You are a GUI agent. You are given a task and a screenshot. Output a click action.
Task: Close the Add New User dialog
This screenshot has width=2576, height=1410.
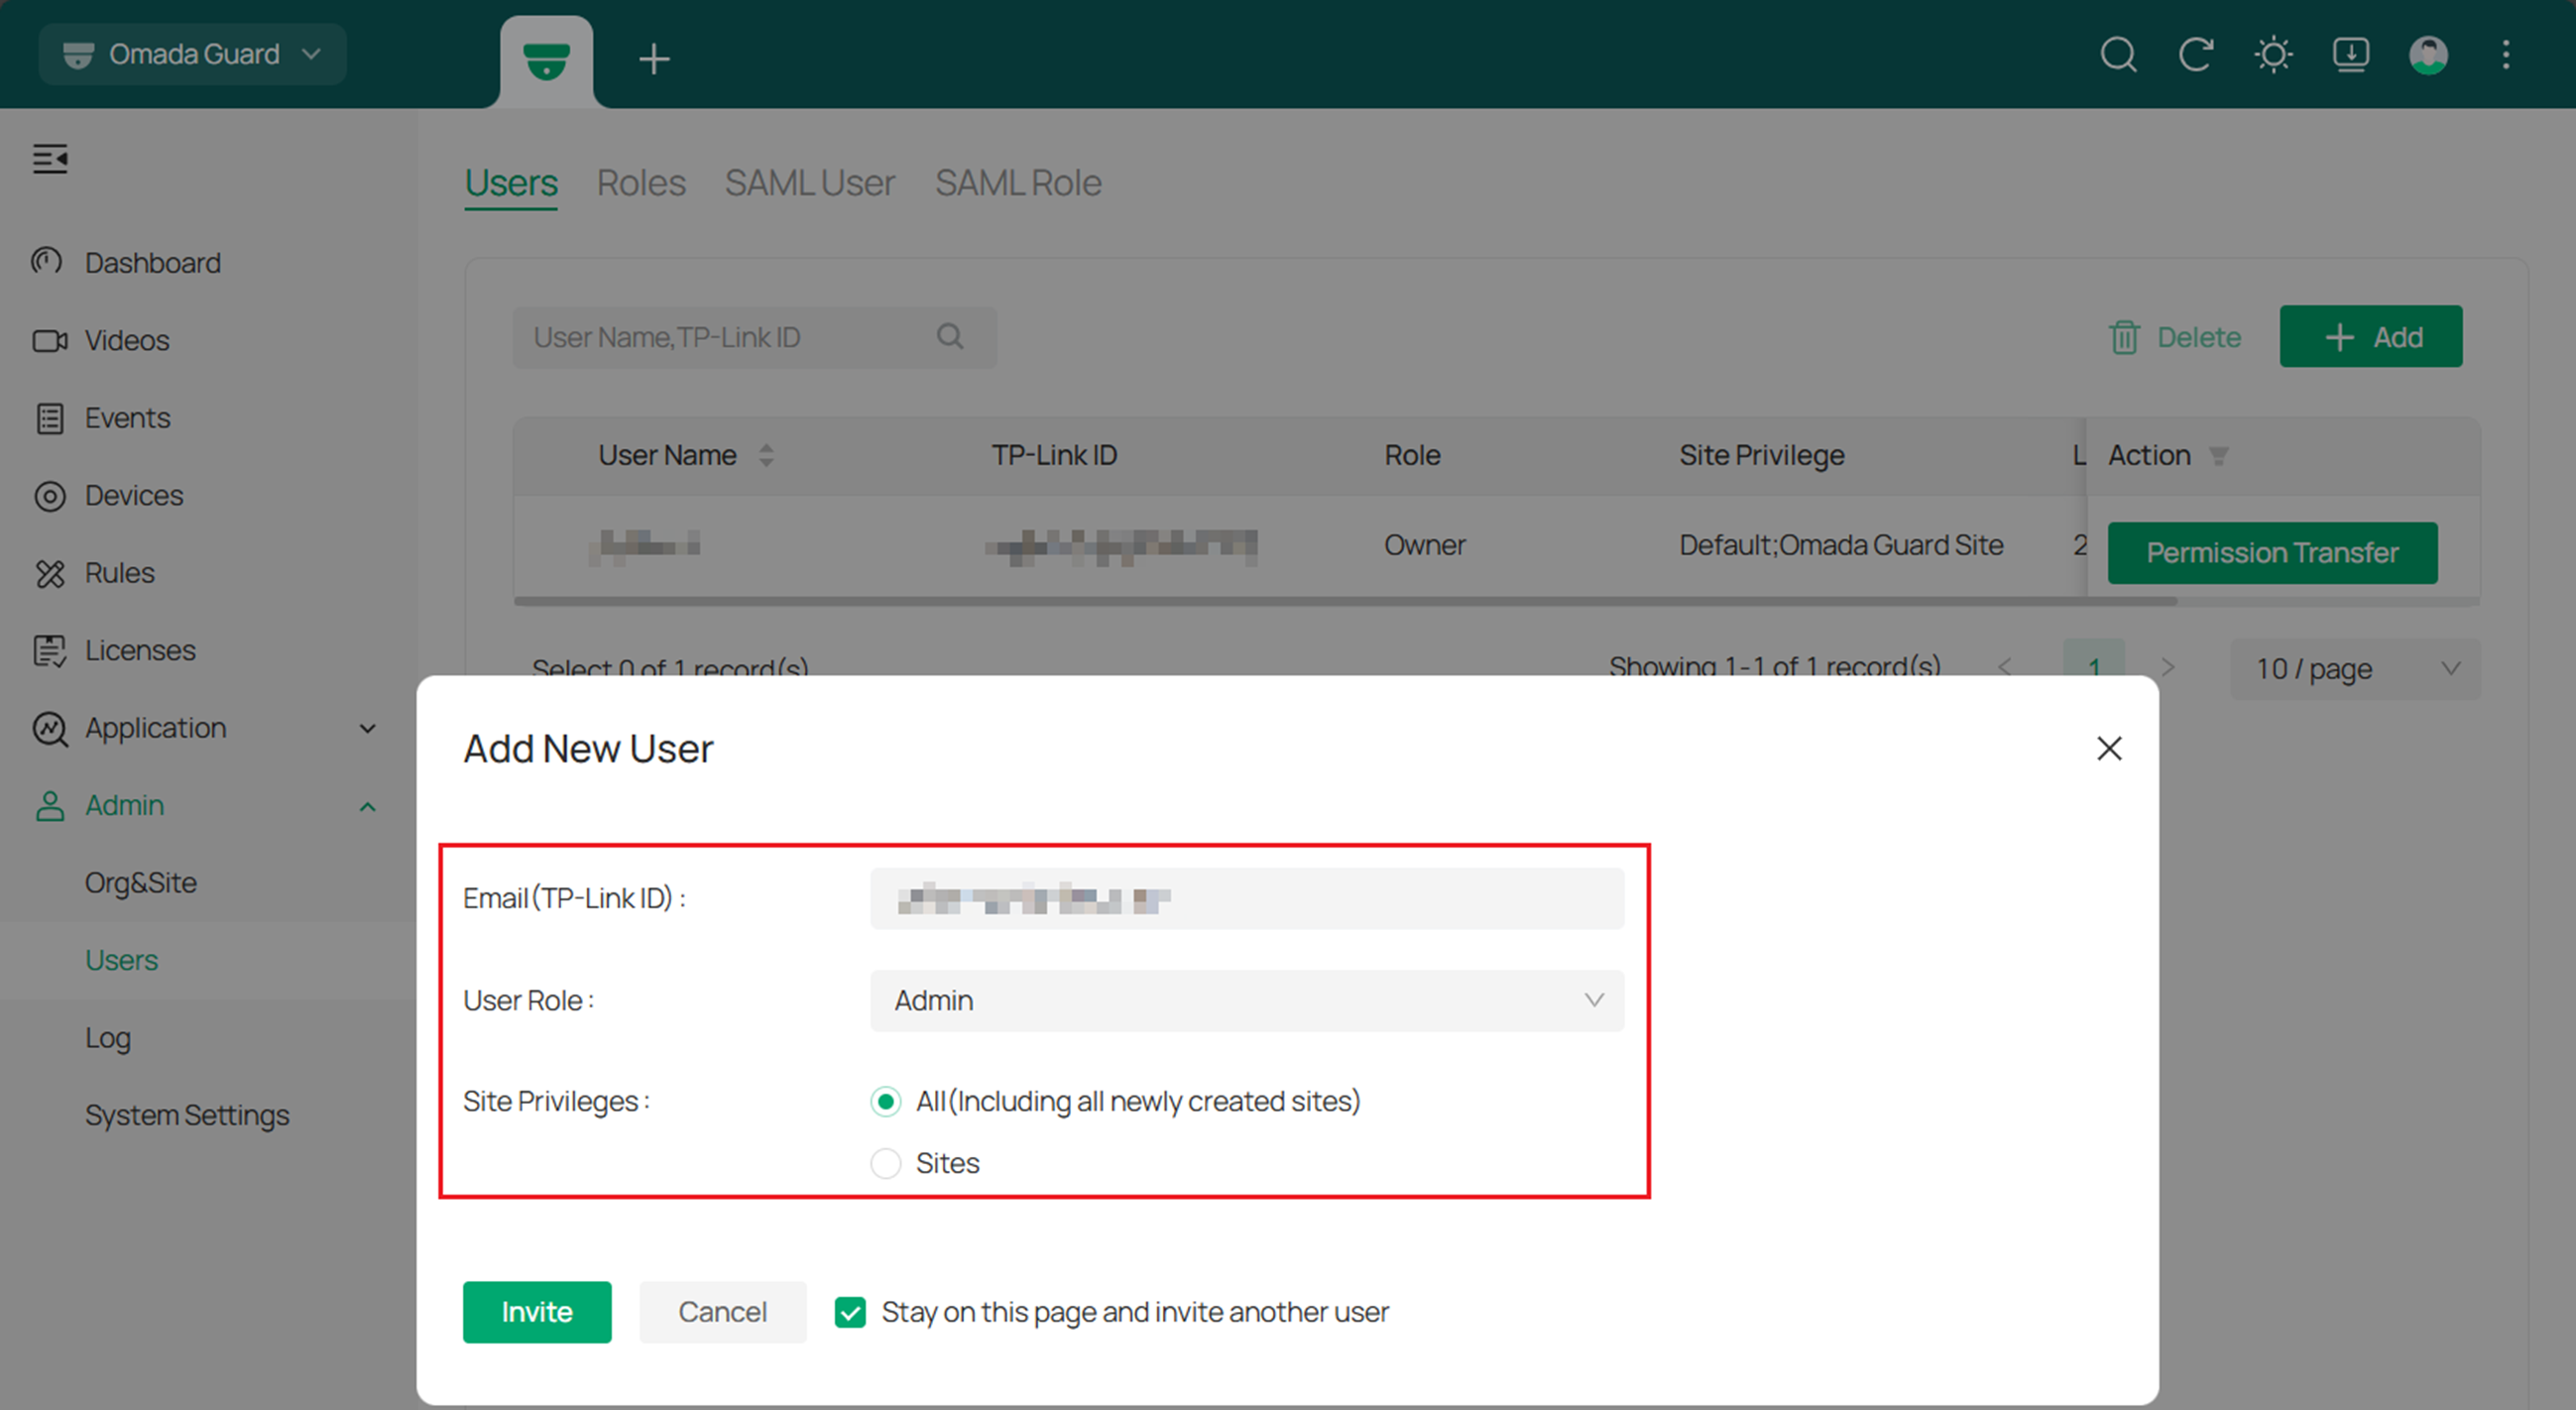2109,749
